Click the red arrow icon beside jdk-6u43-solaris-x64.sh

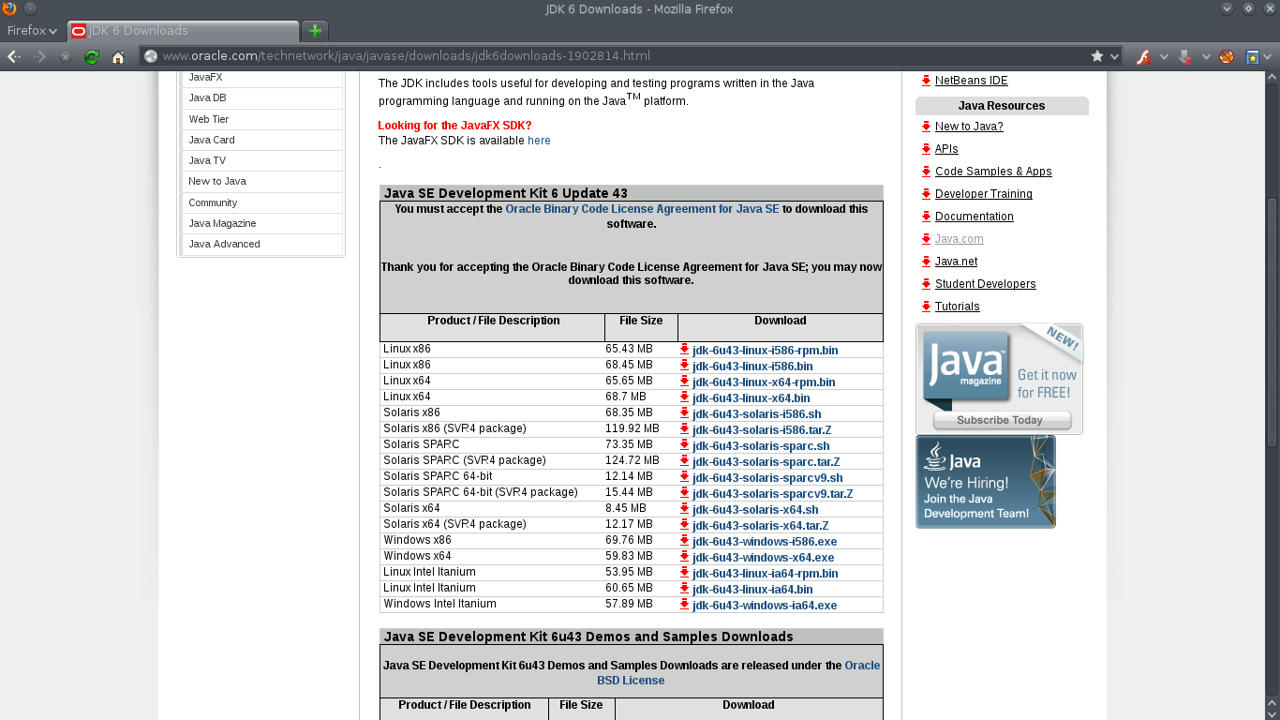685,510
